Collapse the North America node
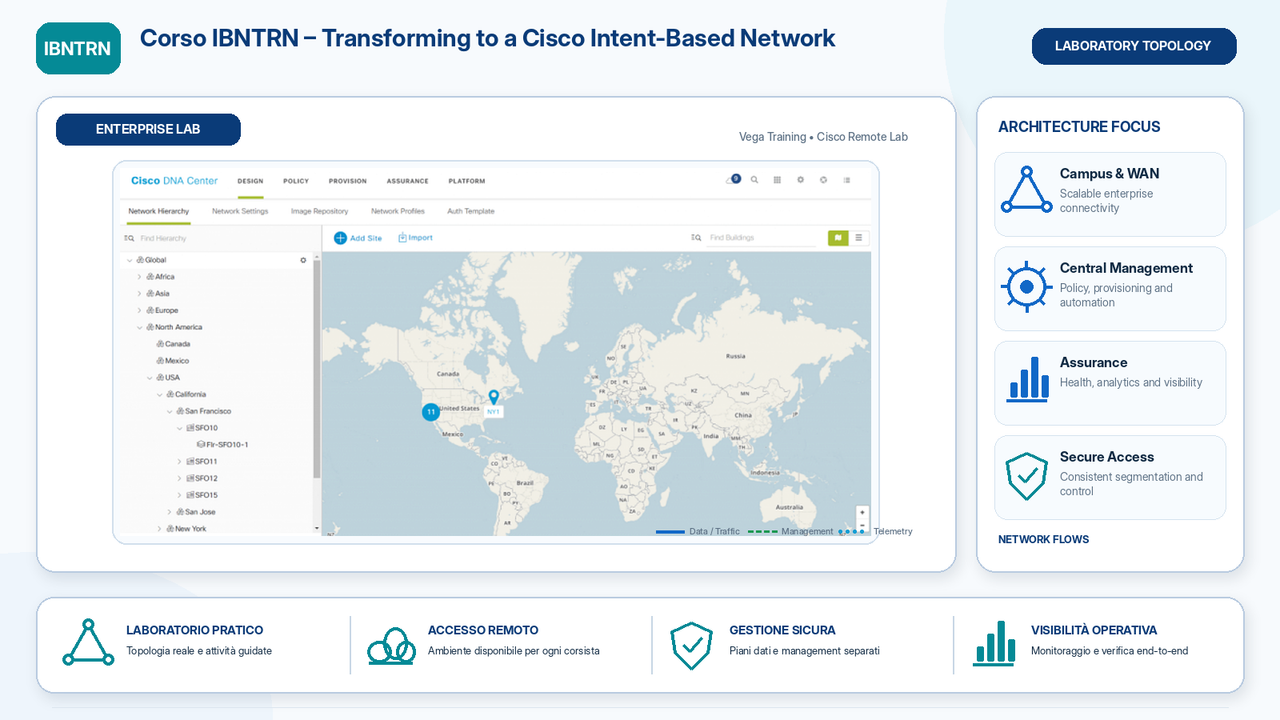This screenshot has height=720, width=1280. pyautogui.click(x=139, y=327)
